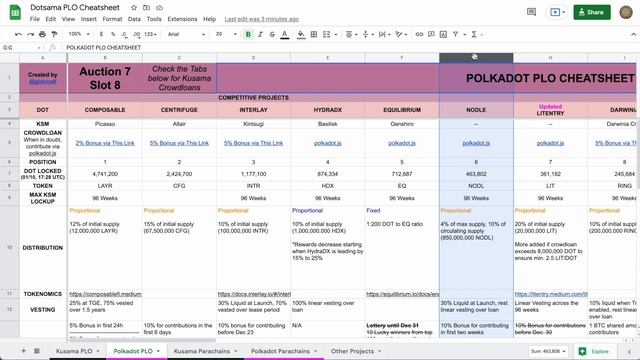The height and width of the screenshot is (360, 640).
Task: Toggle bold formatting
Action: (x=248, y=35)
